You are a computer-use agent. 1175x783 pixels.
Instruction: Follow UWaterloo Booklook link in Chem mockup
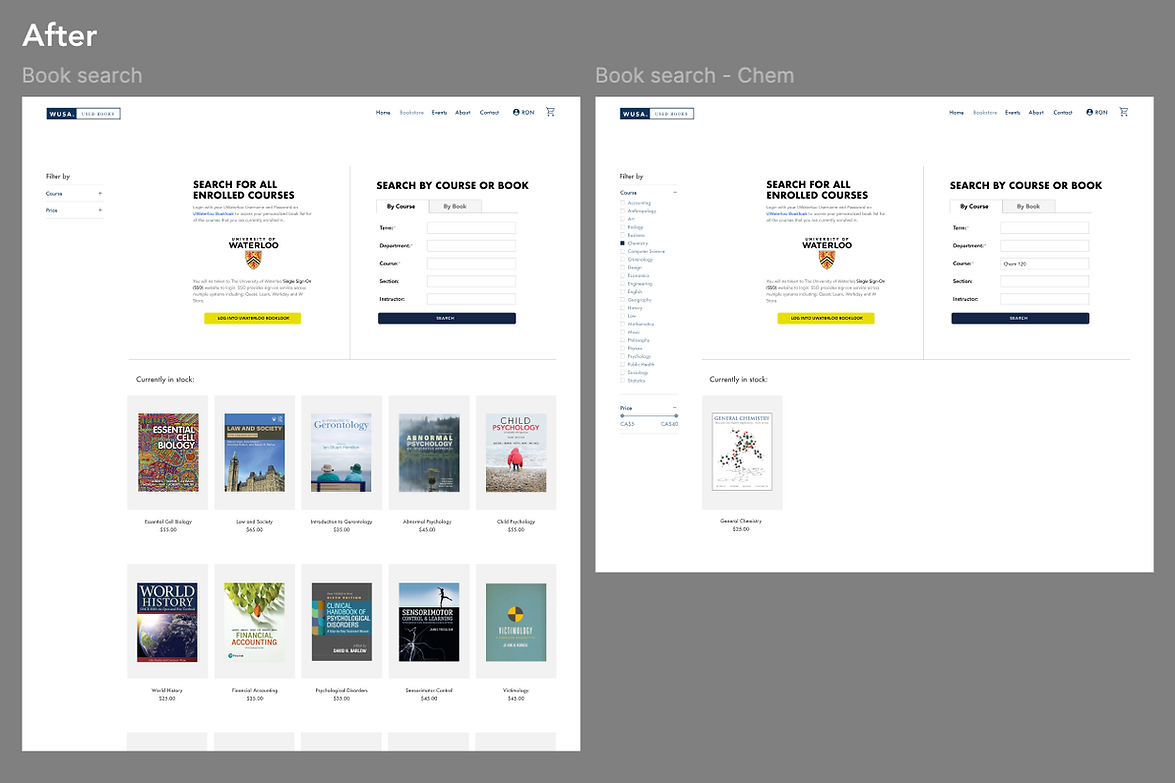pyautogui.click(x=787, y=214)
